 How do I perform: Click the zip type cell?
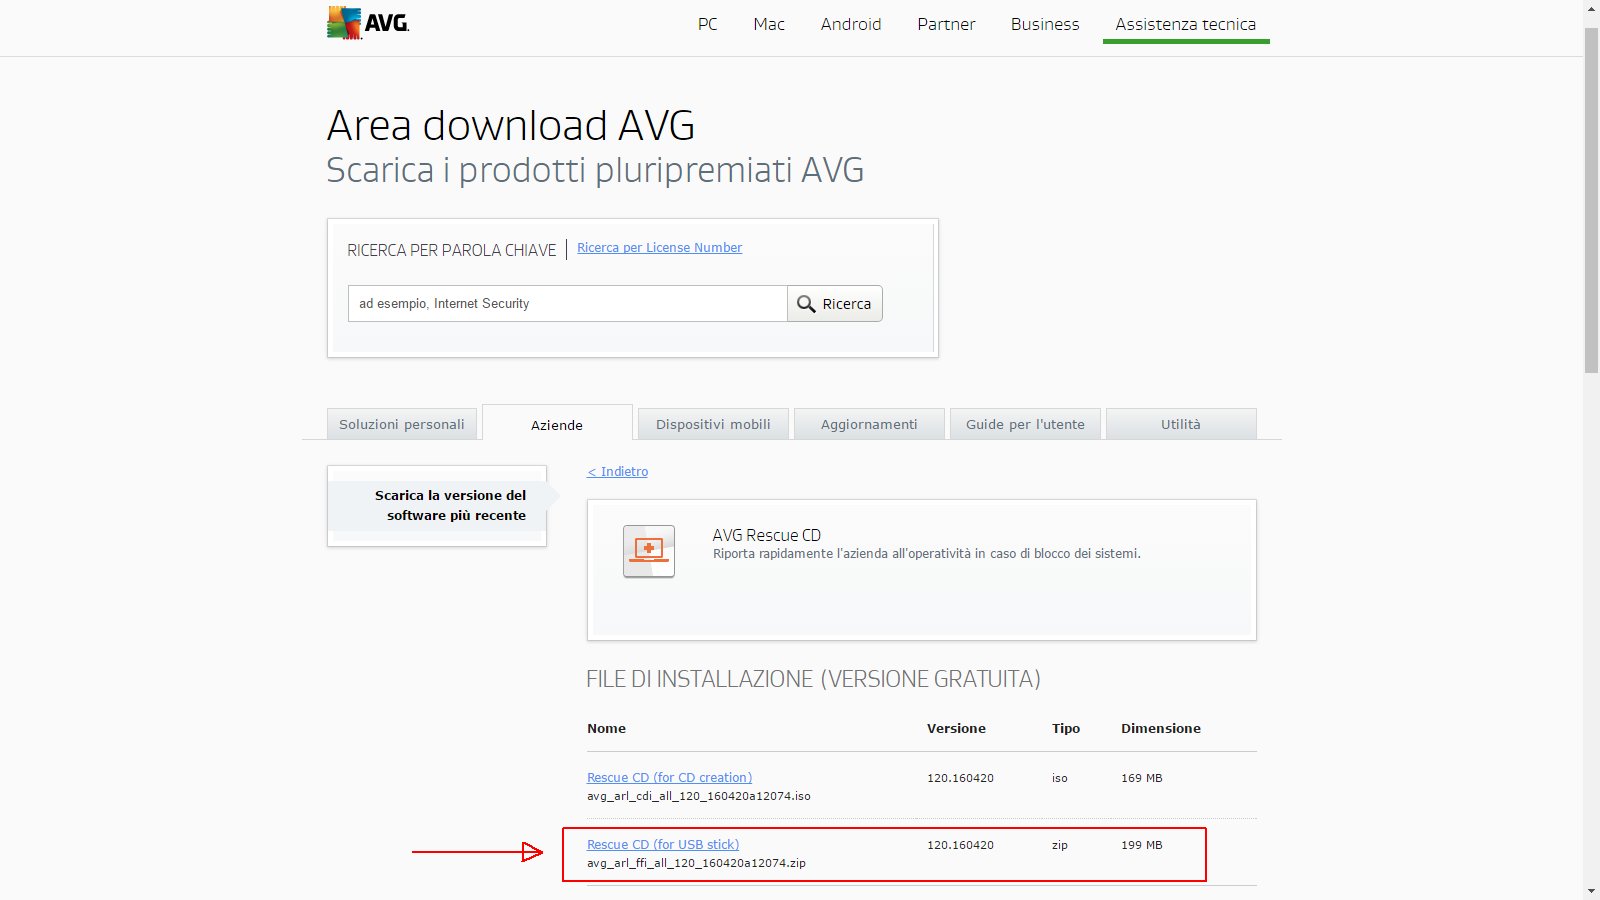(1060, 845)
